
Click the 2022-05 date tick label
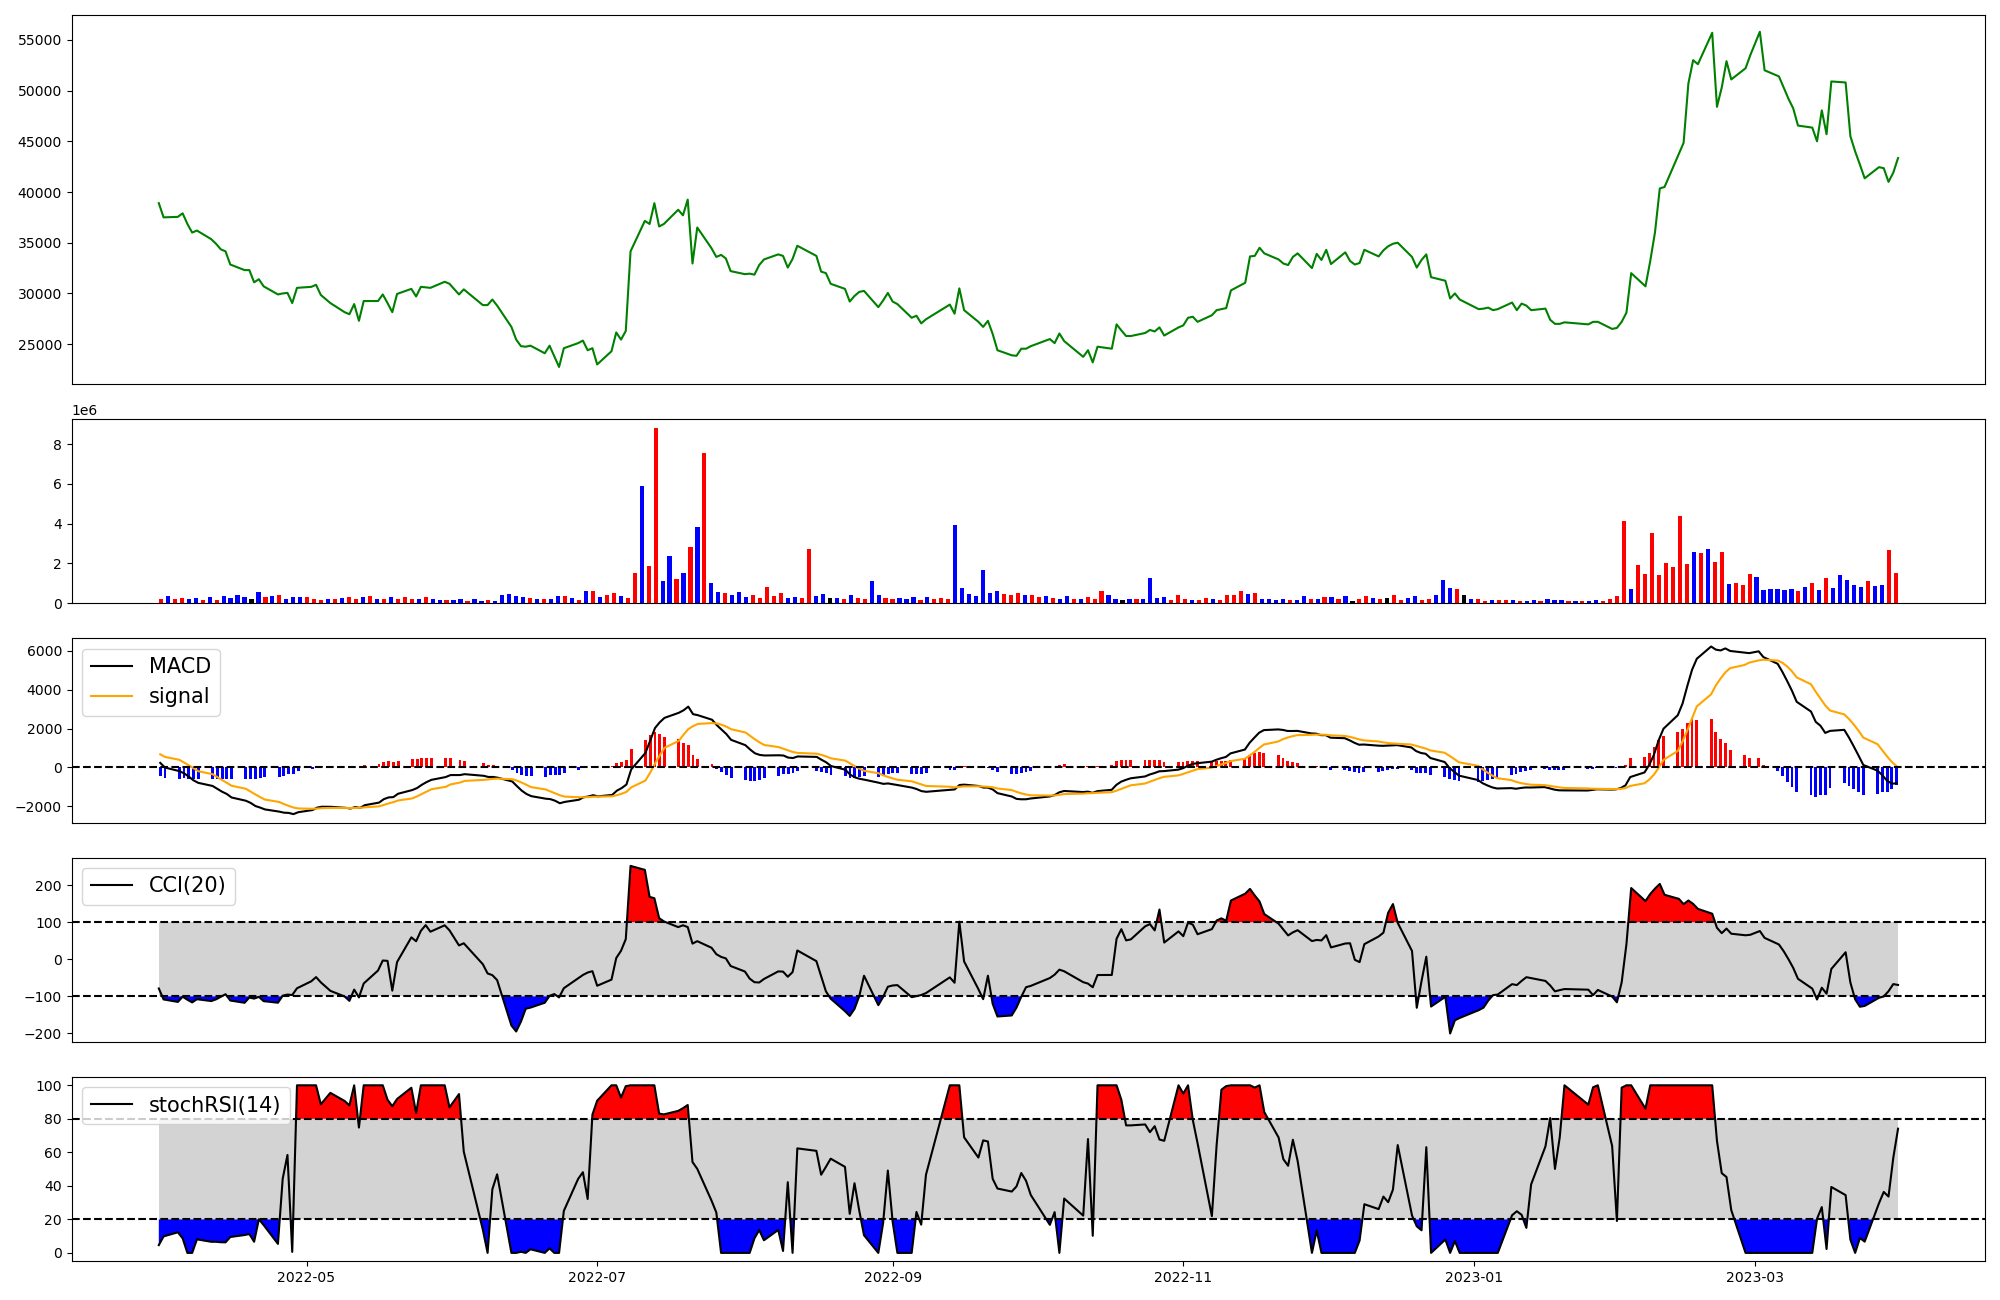[x=306, y=1277]
